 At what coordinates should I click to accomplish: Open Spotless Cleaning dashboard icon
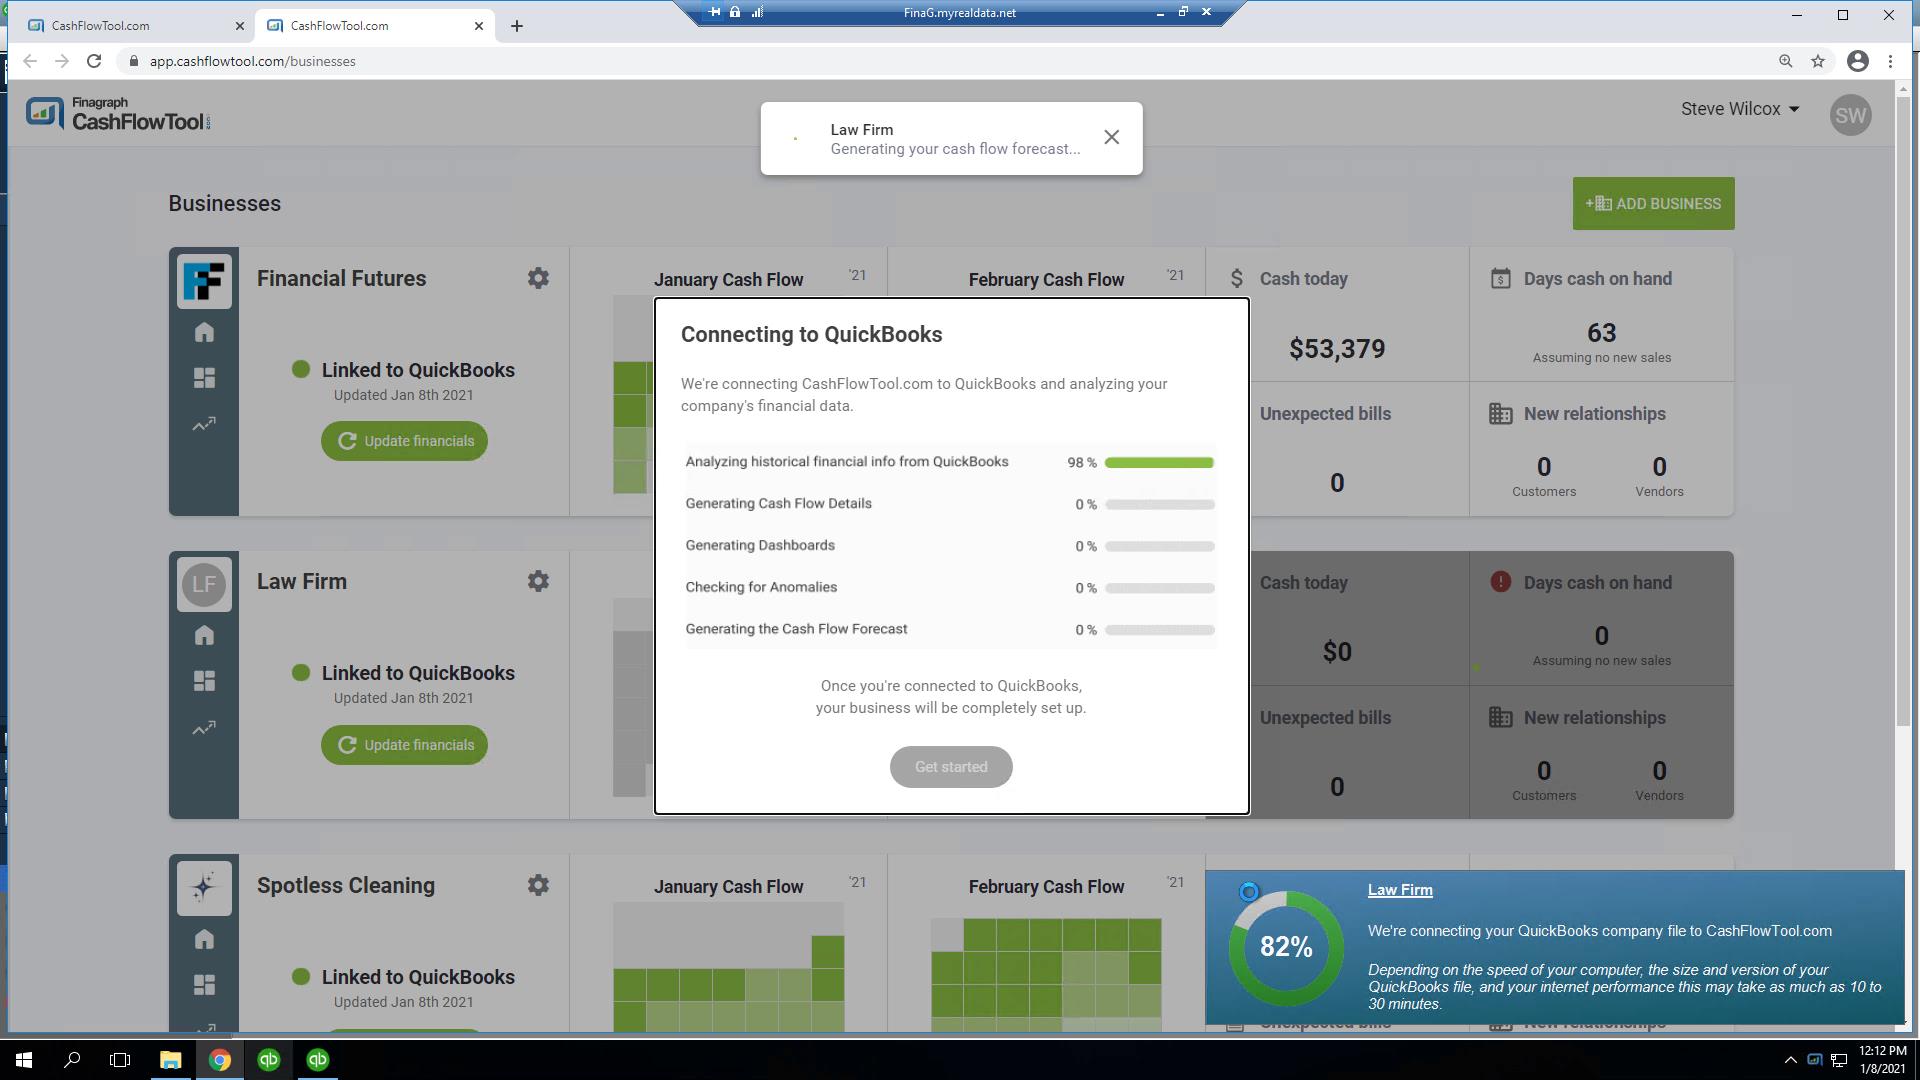204,985
